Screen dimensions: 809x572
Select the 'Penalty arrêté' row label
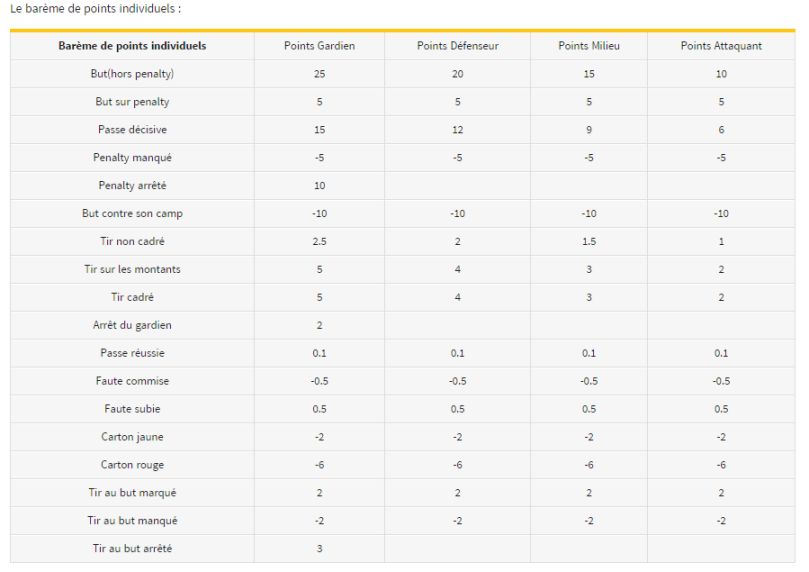[x=132, y=185]
